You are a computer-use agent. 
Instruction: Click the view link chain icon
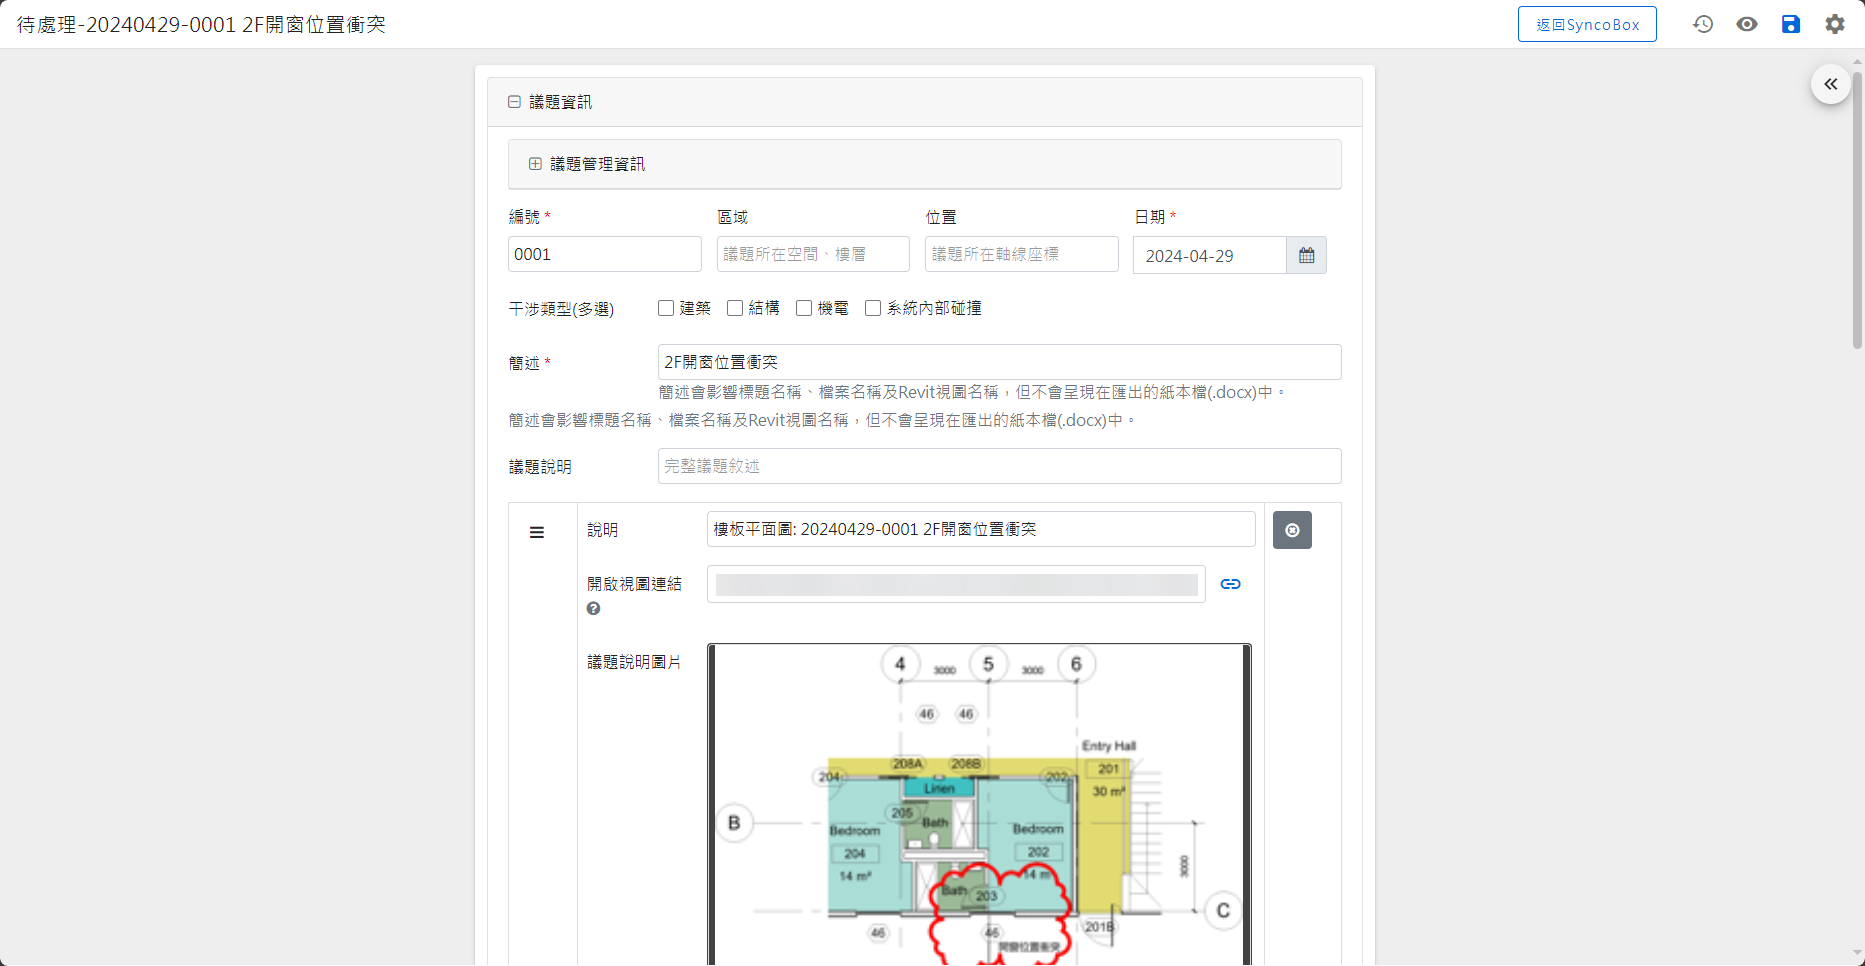coord(1230,584)
